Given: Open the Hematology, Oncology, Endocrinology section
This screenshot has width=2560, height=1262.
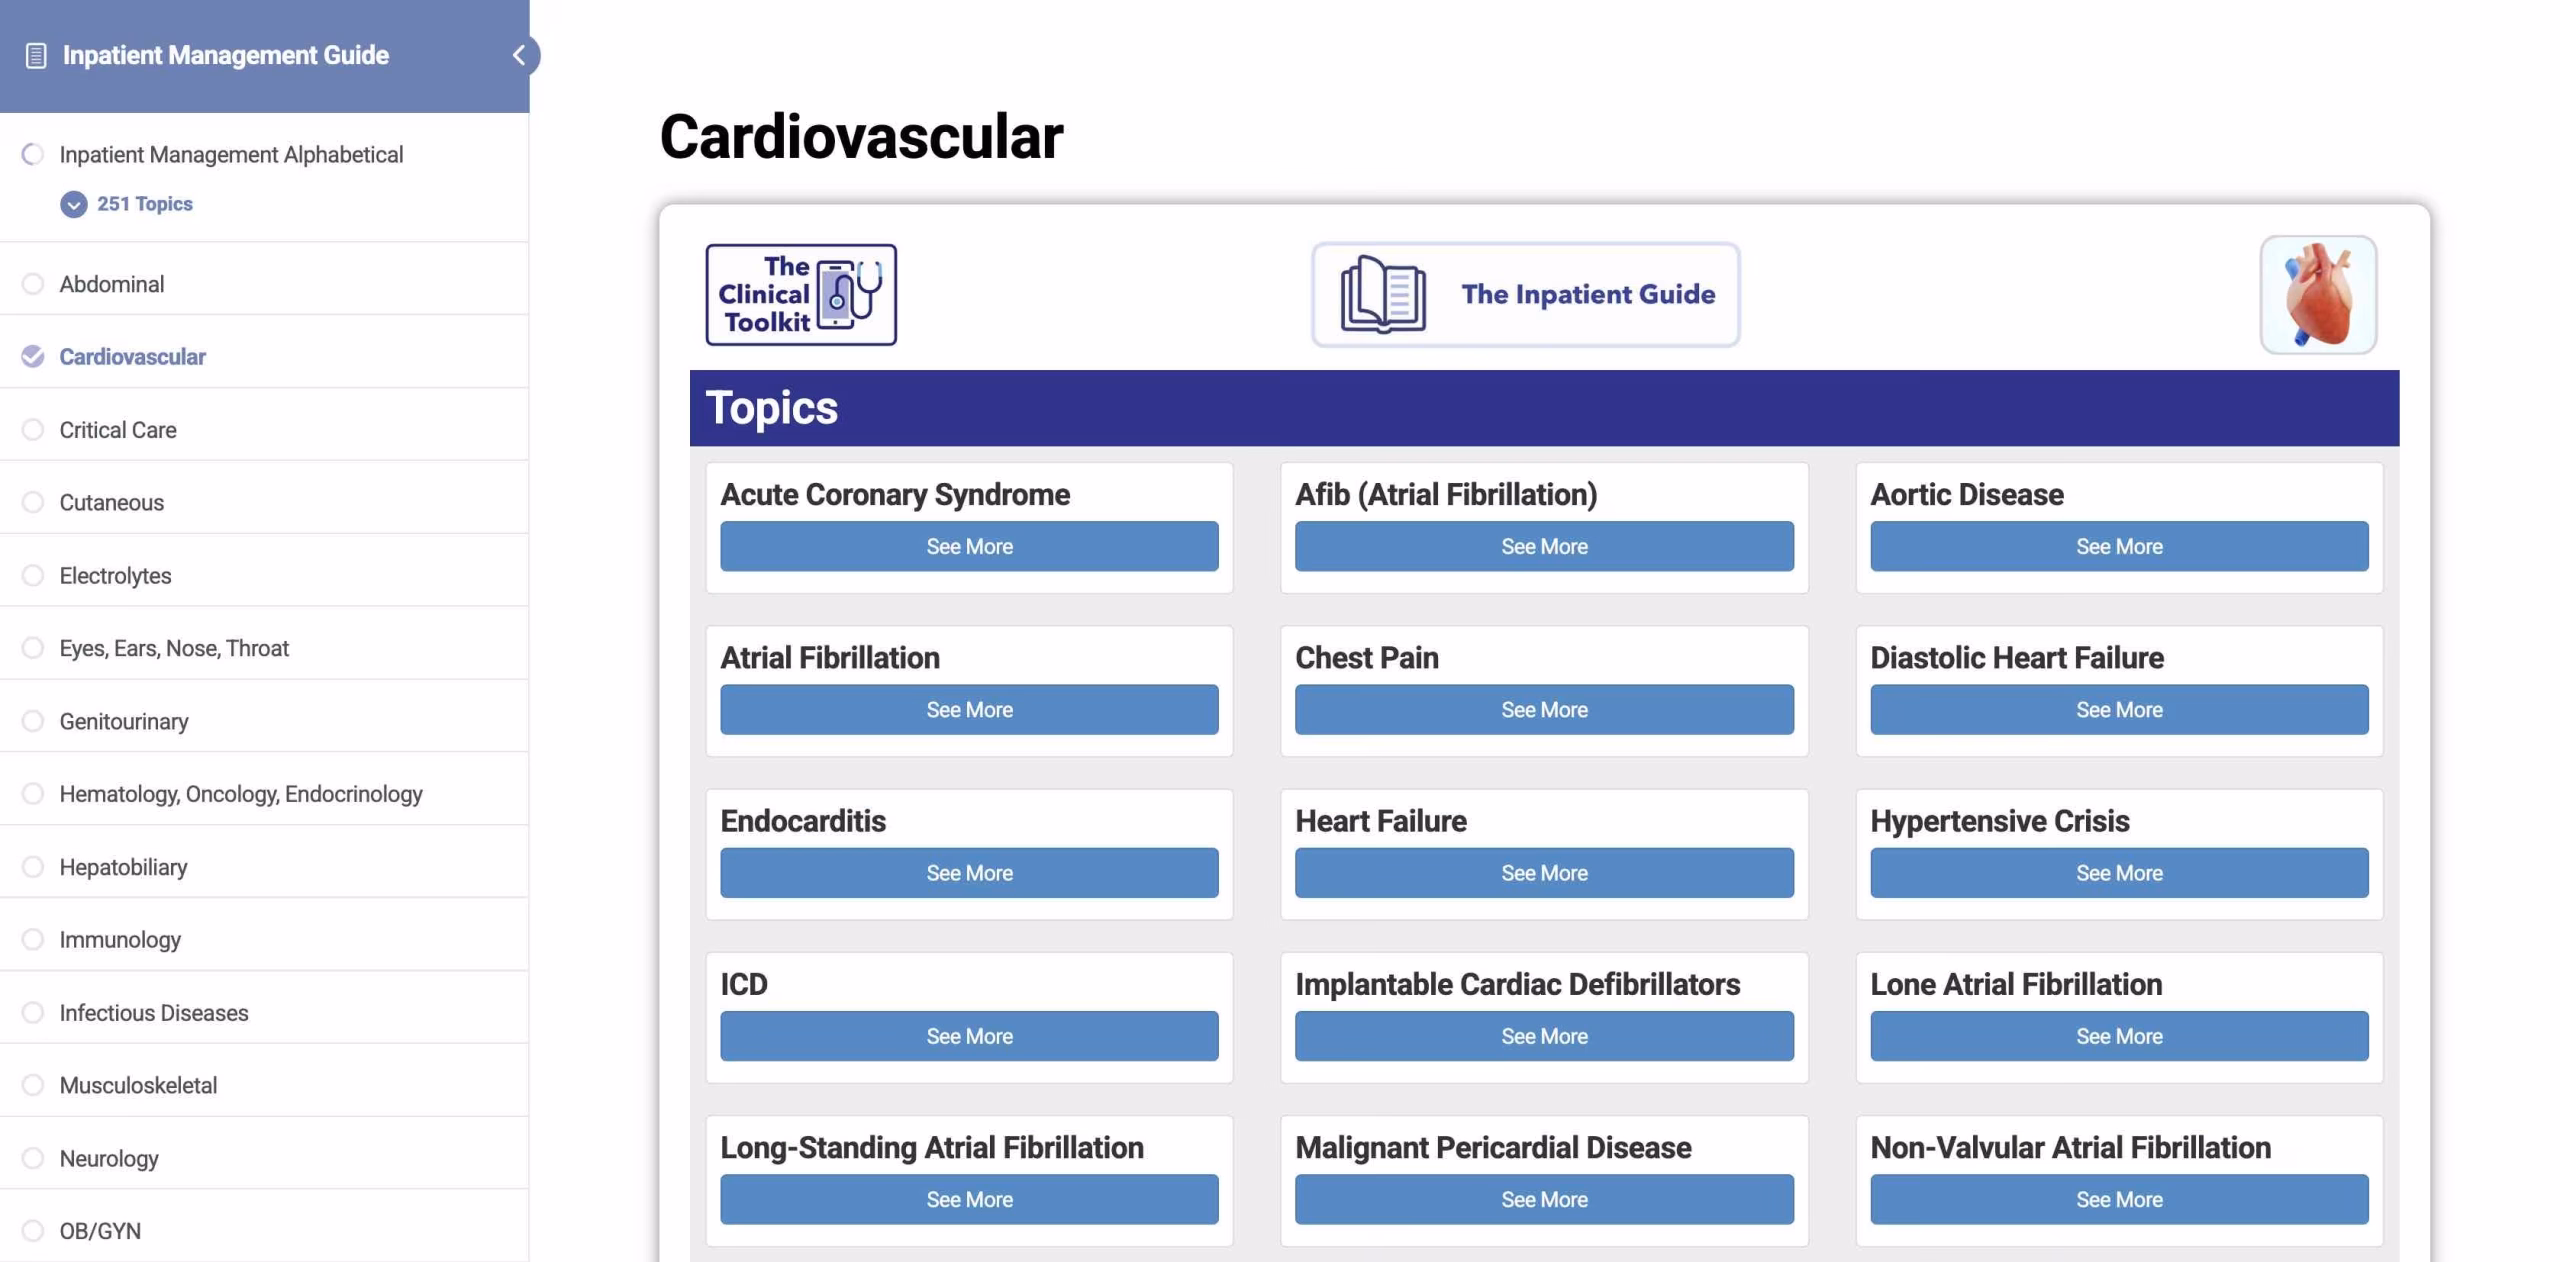Looking at the screenshot, I should point(241,794).
